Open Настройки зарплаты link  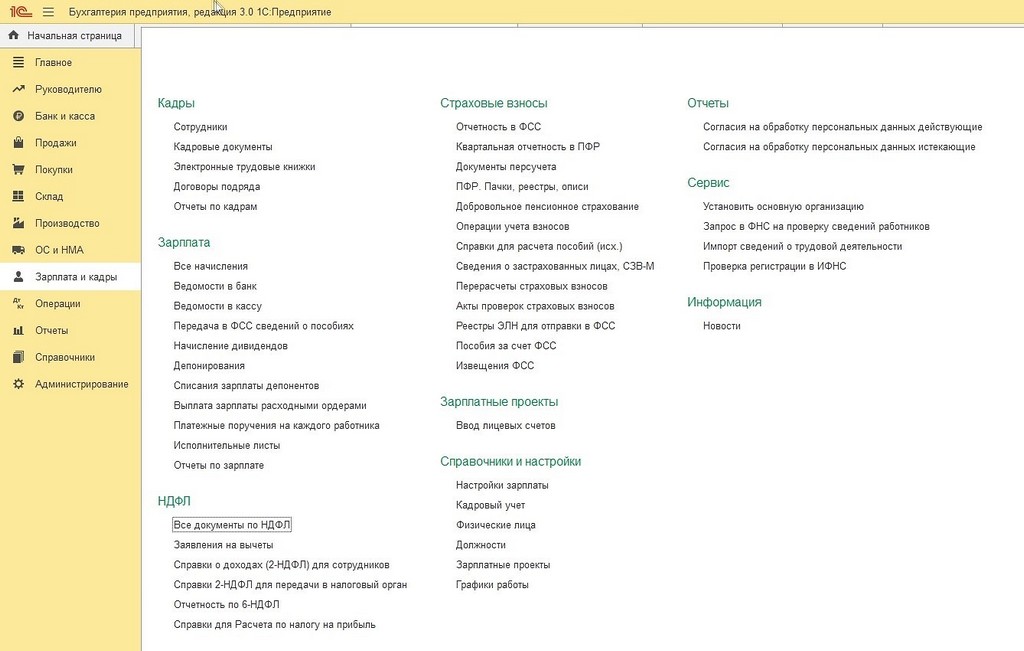(x=502, y=485)
